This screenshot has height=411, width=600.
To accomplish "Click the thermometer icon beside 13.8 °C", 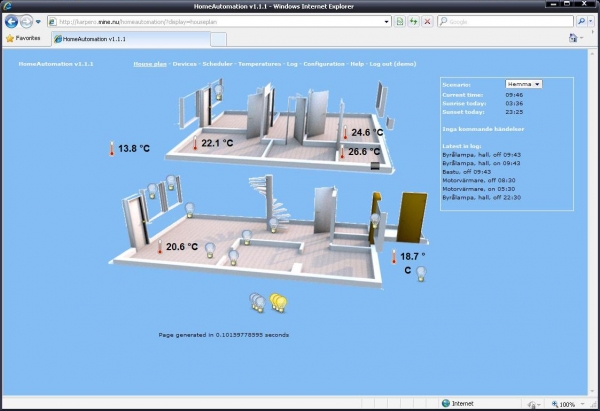I will click(x=112, y=148).
